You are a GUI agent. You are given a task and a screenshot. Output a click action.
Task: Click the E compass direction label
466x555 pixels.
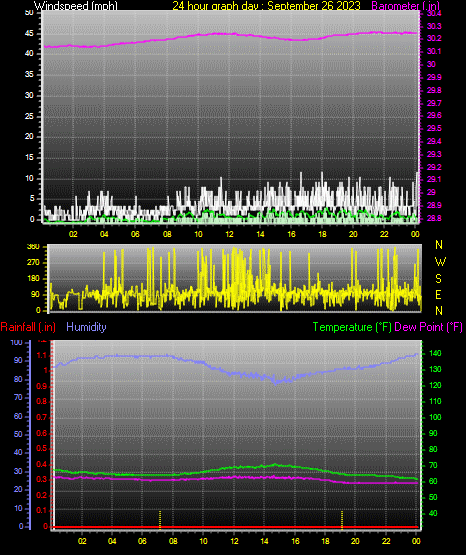click(438, 294)
